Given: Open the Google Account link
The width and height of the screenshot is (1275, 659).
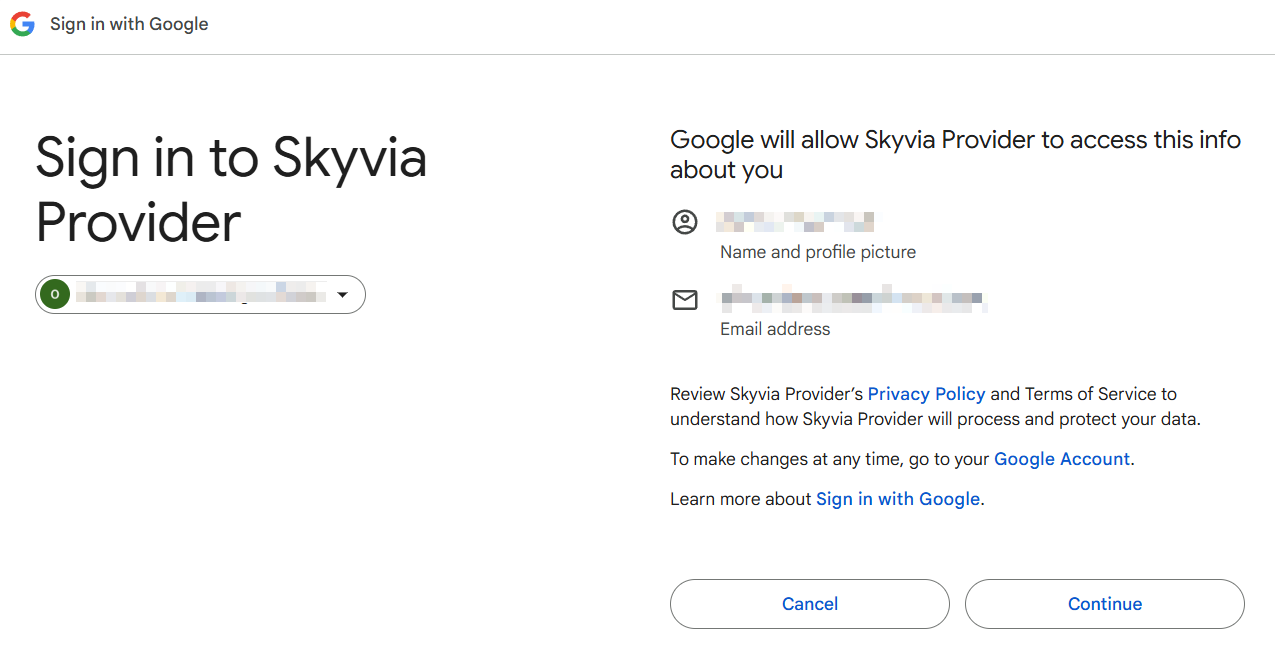Looking at the screenshot, I should [1061, 459].
